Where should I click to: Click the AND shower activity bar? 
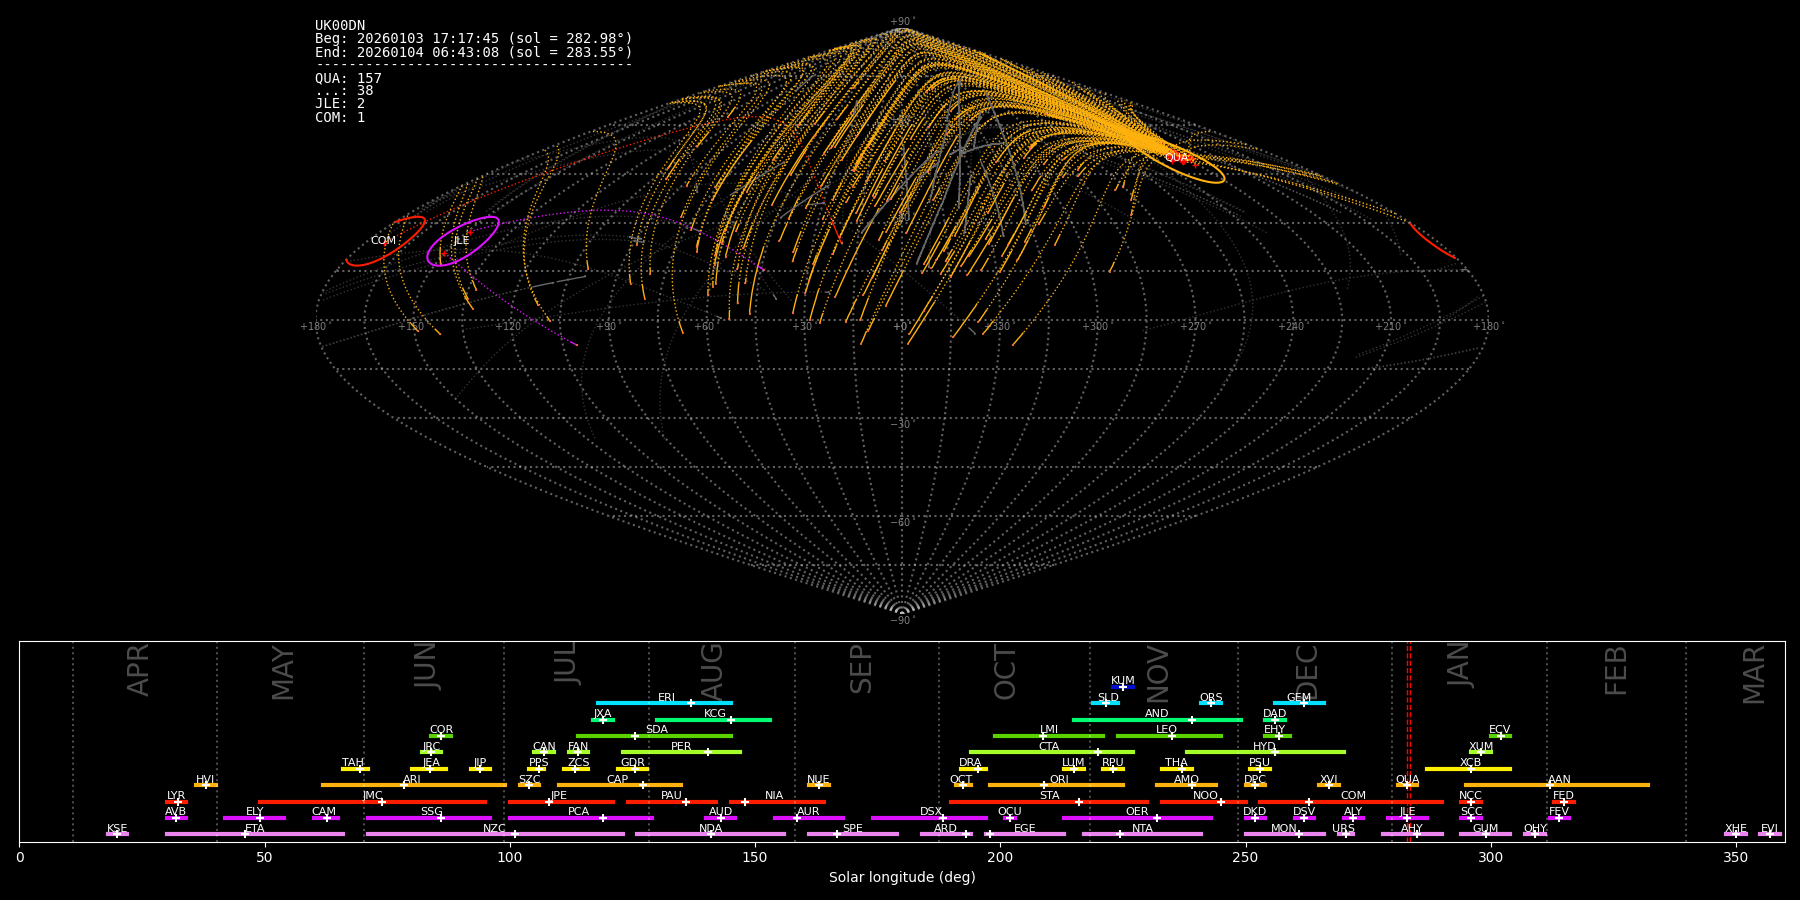pyautogui.click(x=1157, y=720)
